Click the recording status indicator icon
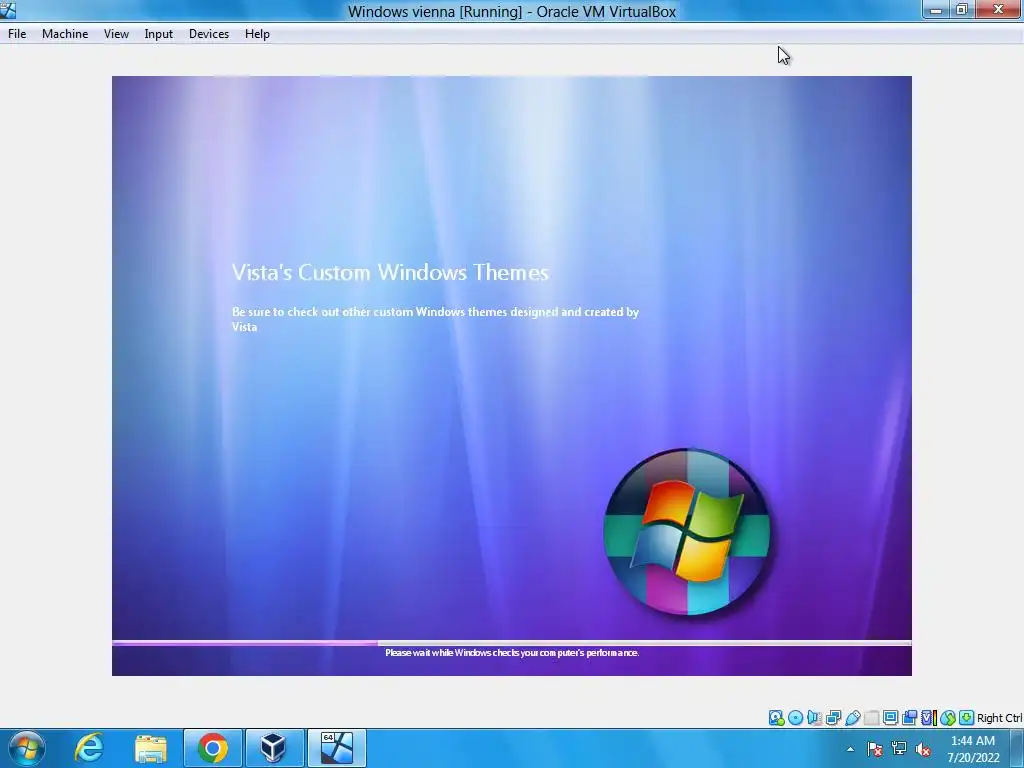This screenshot has height=768, width=1024. (x=909, y=718)
